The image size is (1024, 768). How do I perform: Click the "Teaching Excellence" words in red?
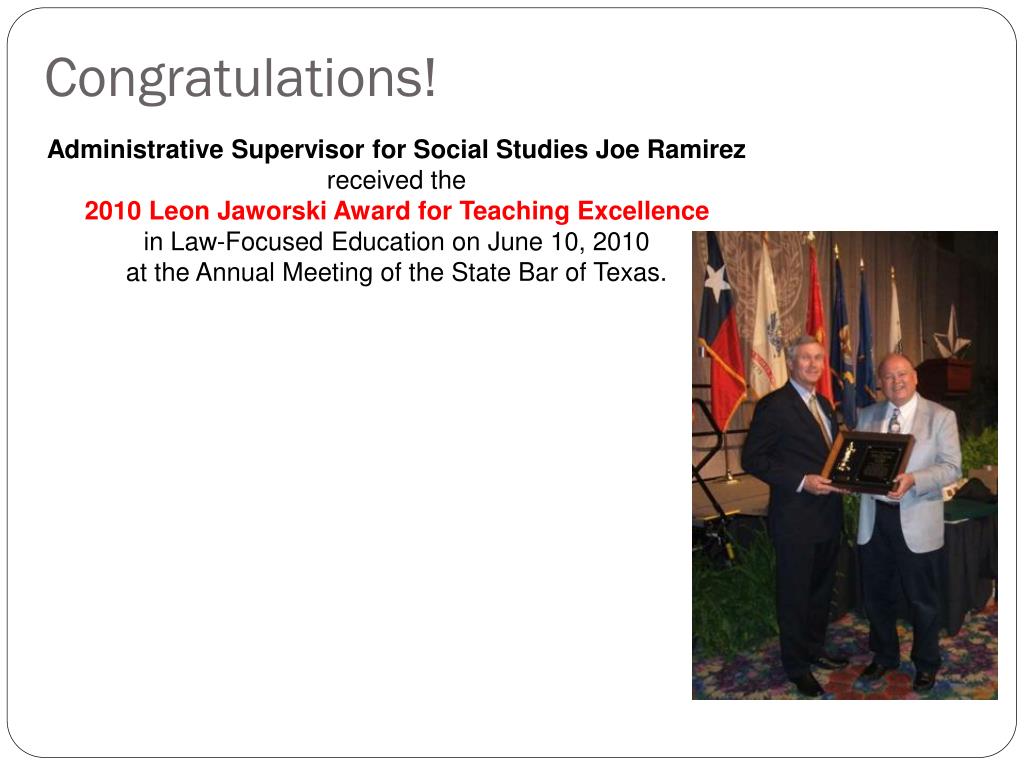coord(584,211)
